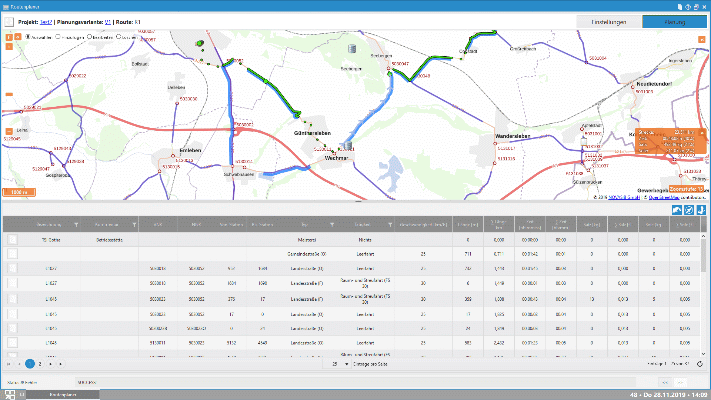This screenshot has width=711, height=400.
Task: Switch to the Einstellungen tab
Action: click(x=610, y=20)
